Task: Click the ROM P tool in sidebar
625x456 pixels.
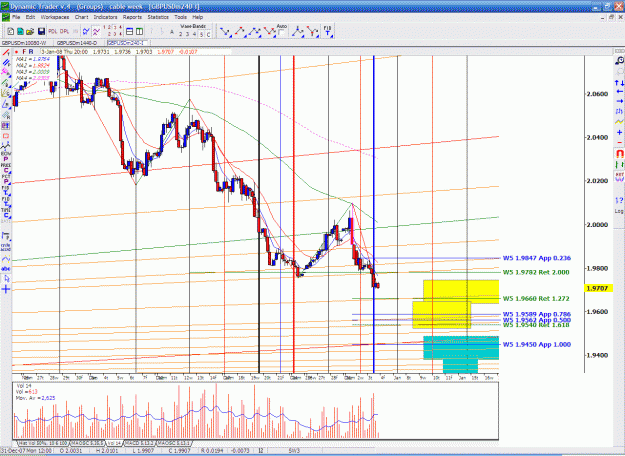Action: 6,156
